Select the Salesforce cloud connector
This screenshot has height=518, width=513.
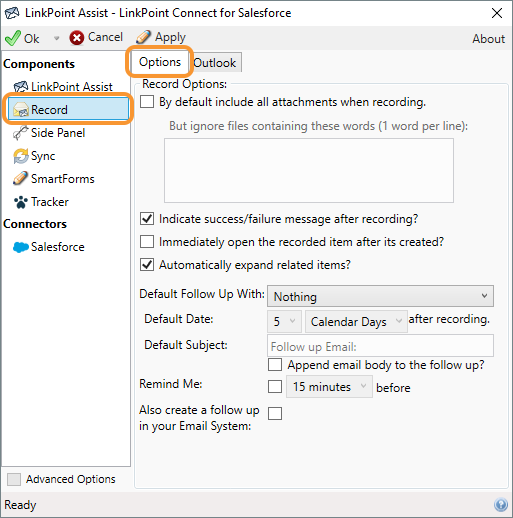click(49, 247)
